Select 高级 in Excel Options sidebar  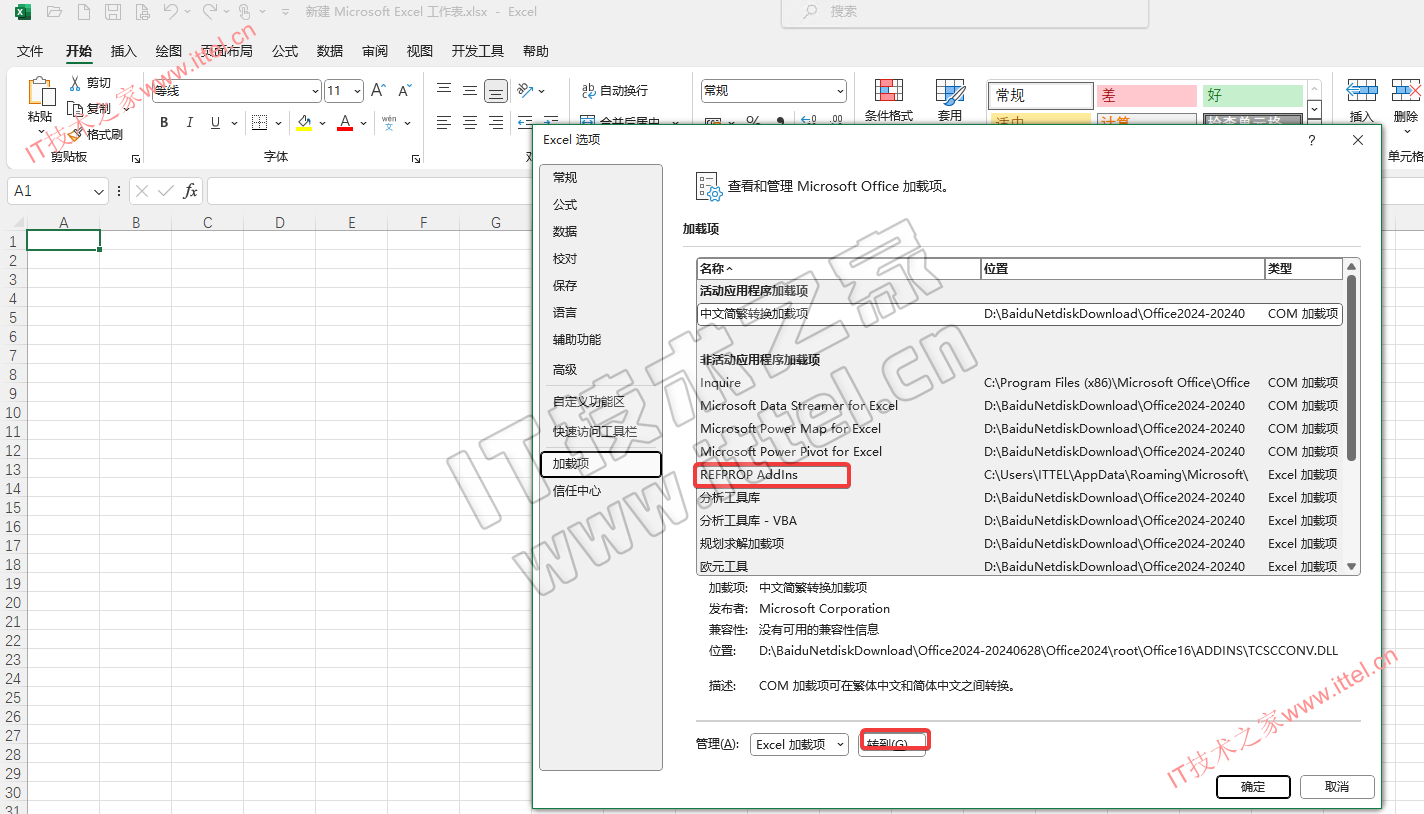tap(601, 369)
